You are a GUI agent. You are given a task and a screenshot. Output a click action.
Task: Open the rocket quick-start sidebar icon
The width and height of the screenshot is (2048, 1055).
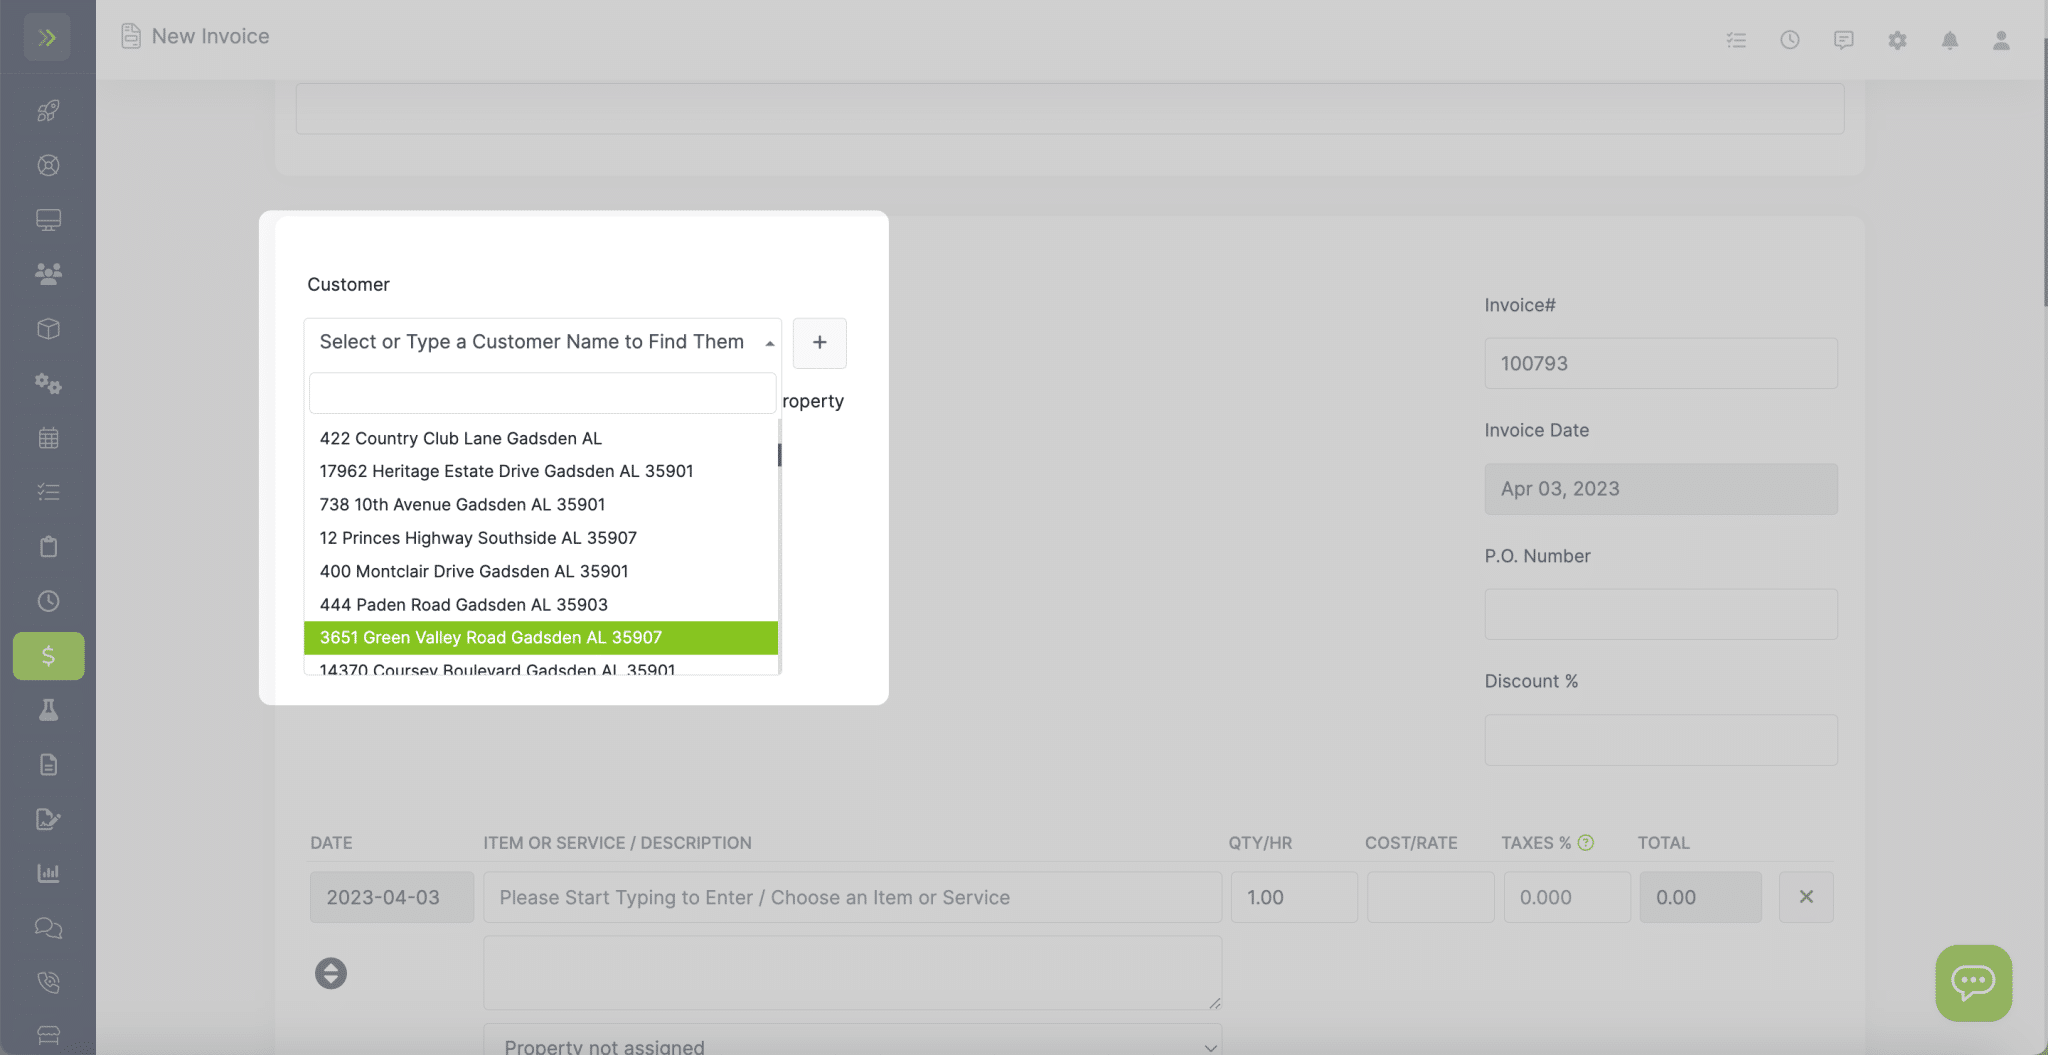click(47, 110)
